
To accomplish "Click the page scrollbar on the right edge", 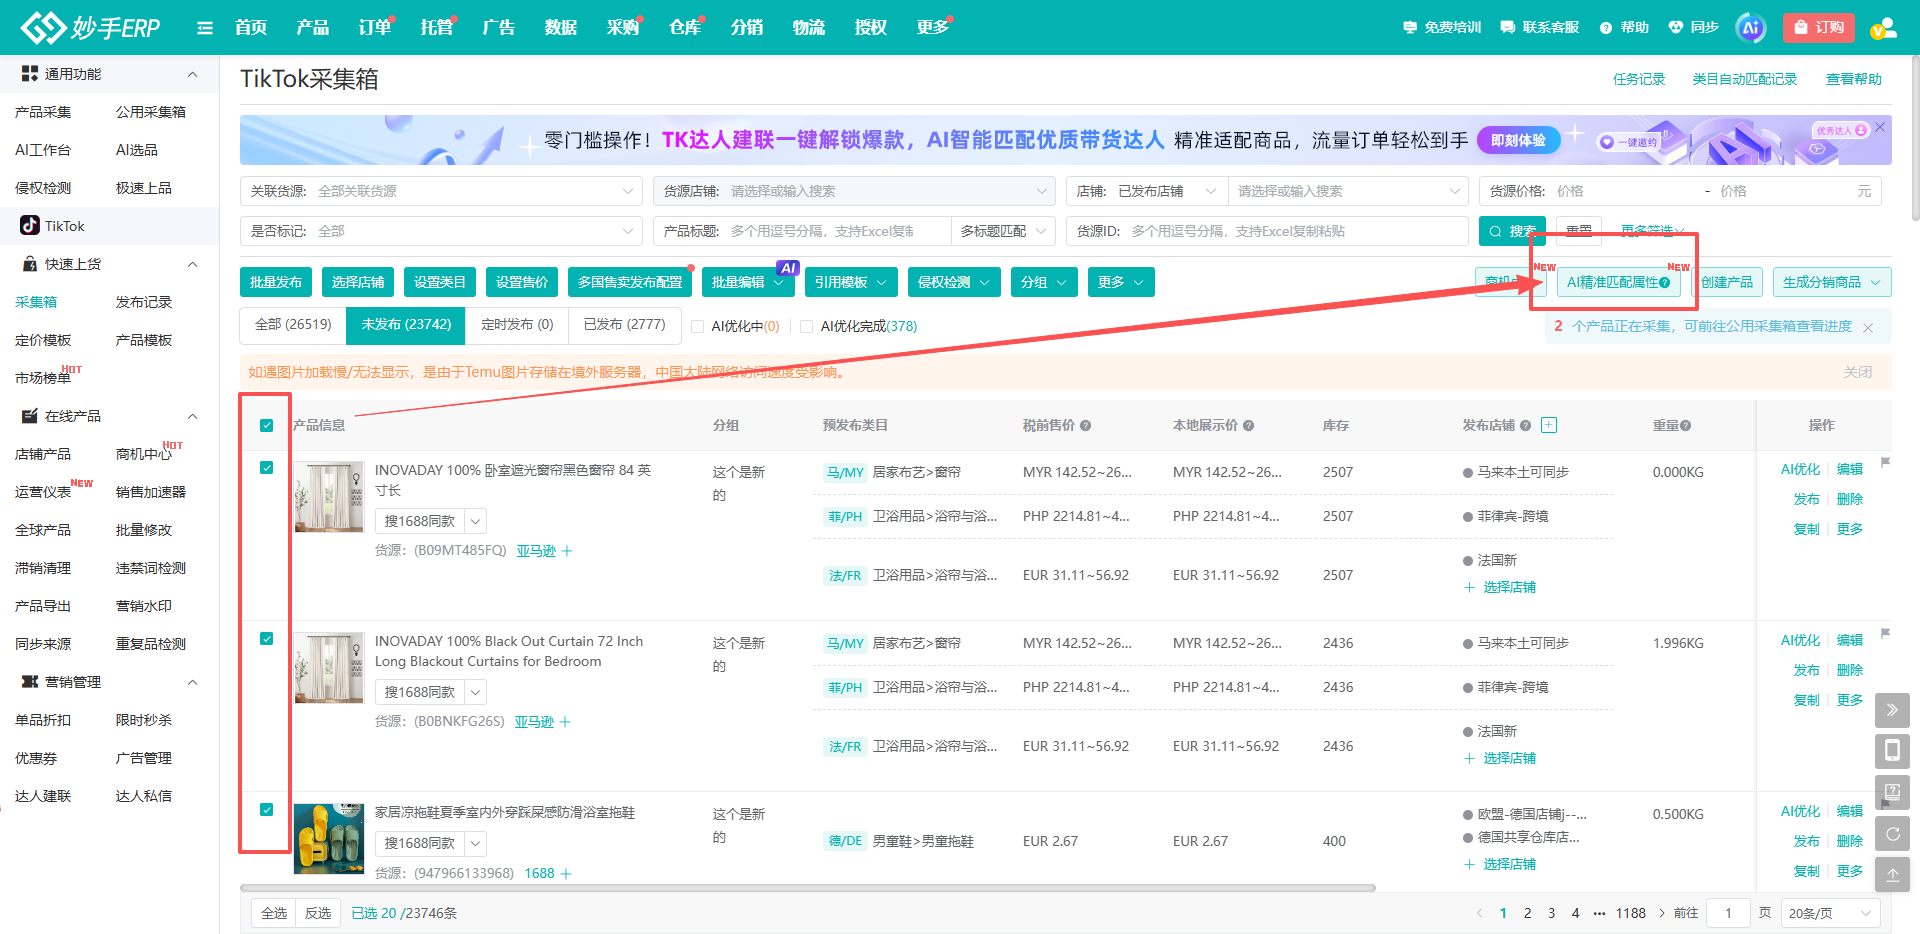I will pos(1914,140).
